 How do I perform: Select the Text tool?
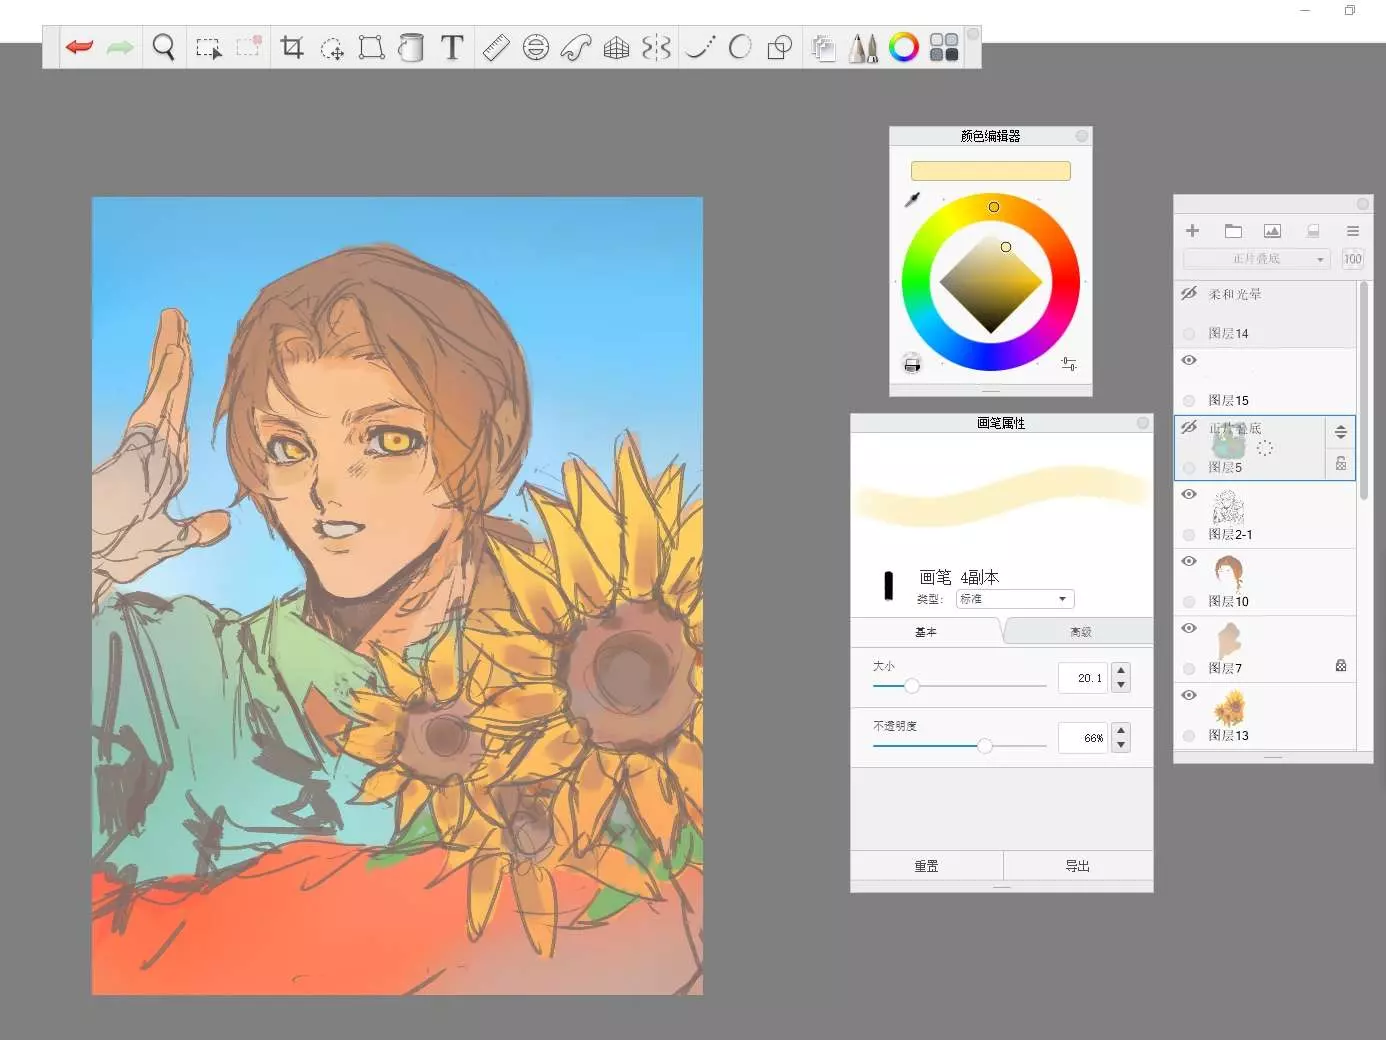[x=452, y=47]
